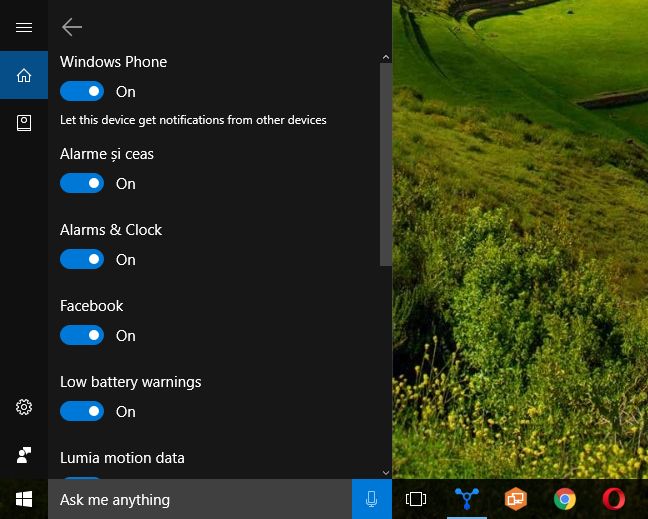Click the scrollbar up arrow
The image size is (648, 519).
[386, 57]
